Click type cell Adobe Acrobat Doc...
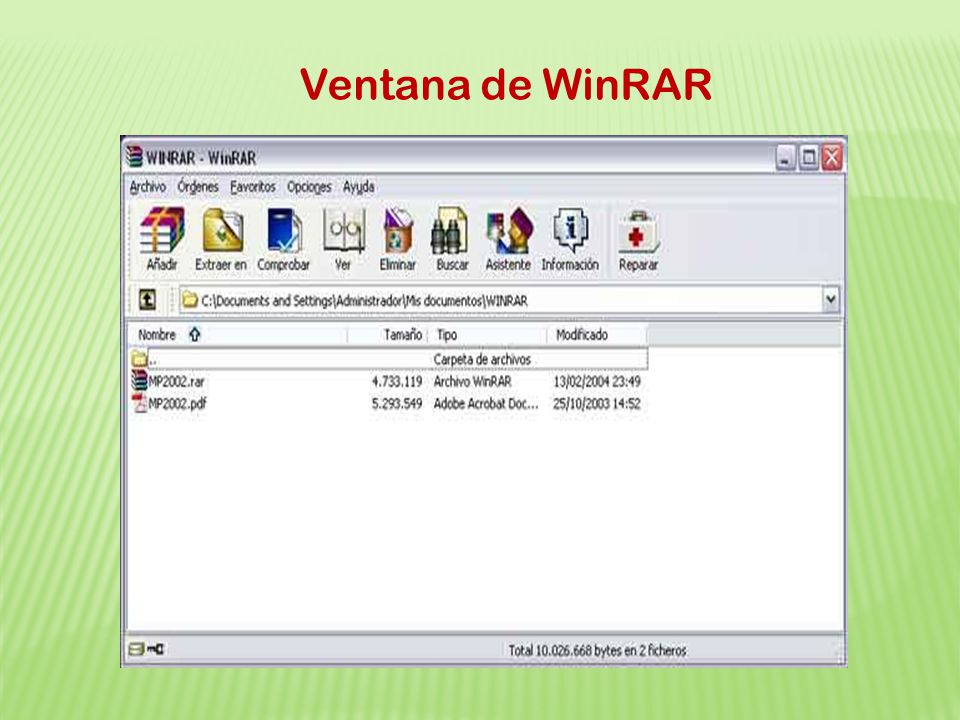Image resolution: width=960 pixels, height=720 pixels. click(486, 404)
